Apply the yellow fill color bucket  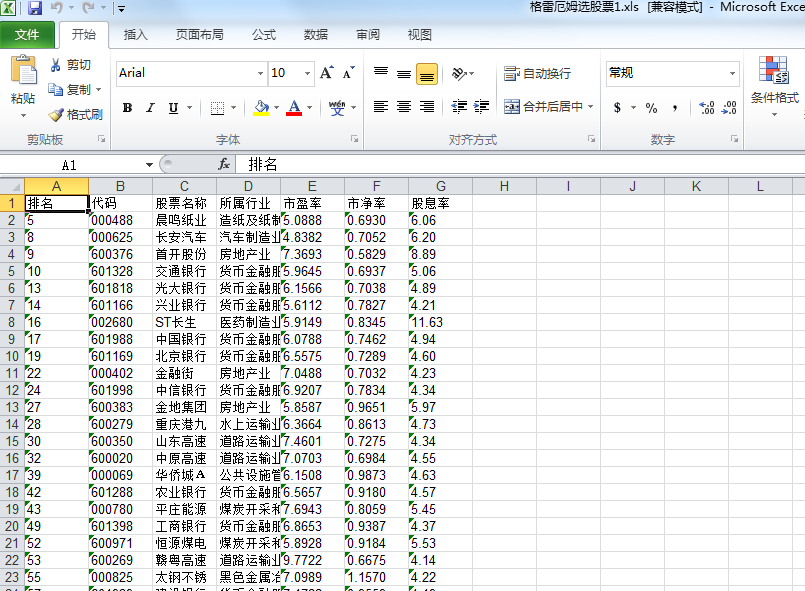click(261, 108)
